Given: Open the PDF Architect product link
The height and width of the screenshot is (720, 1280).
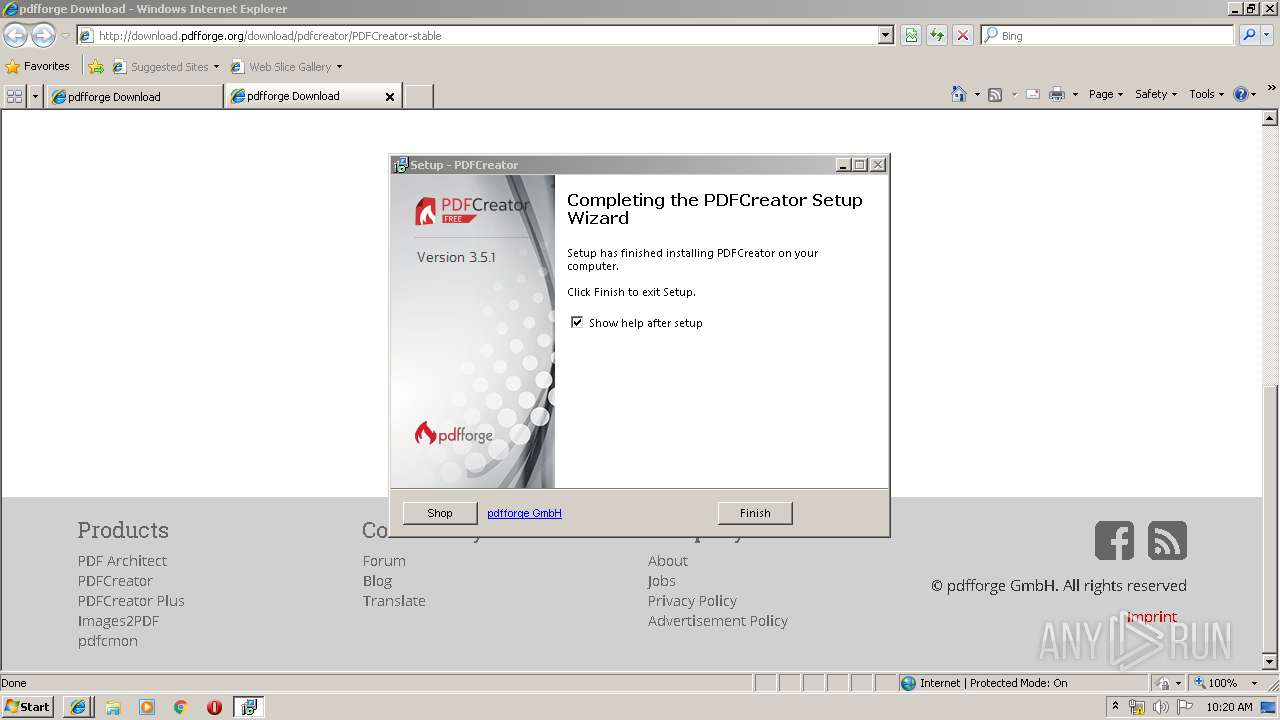Looking at the screenshot, I should tap(122, 560).
